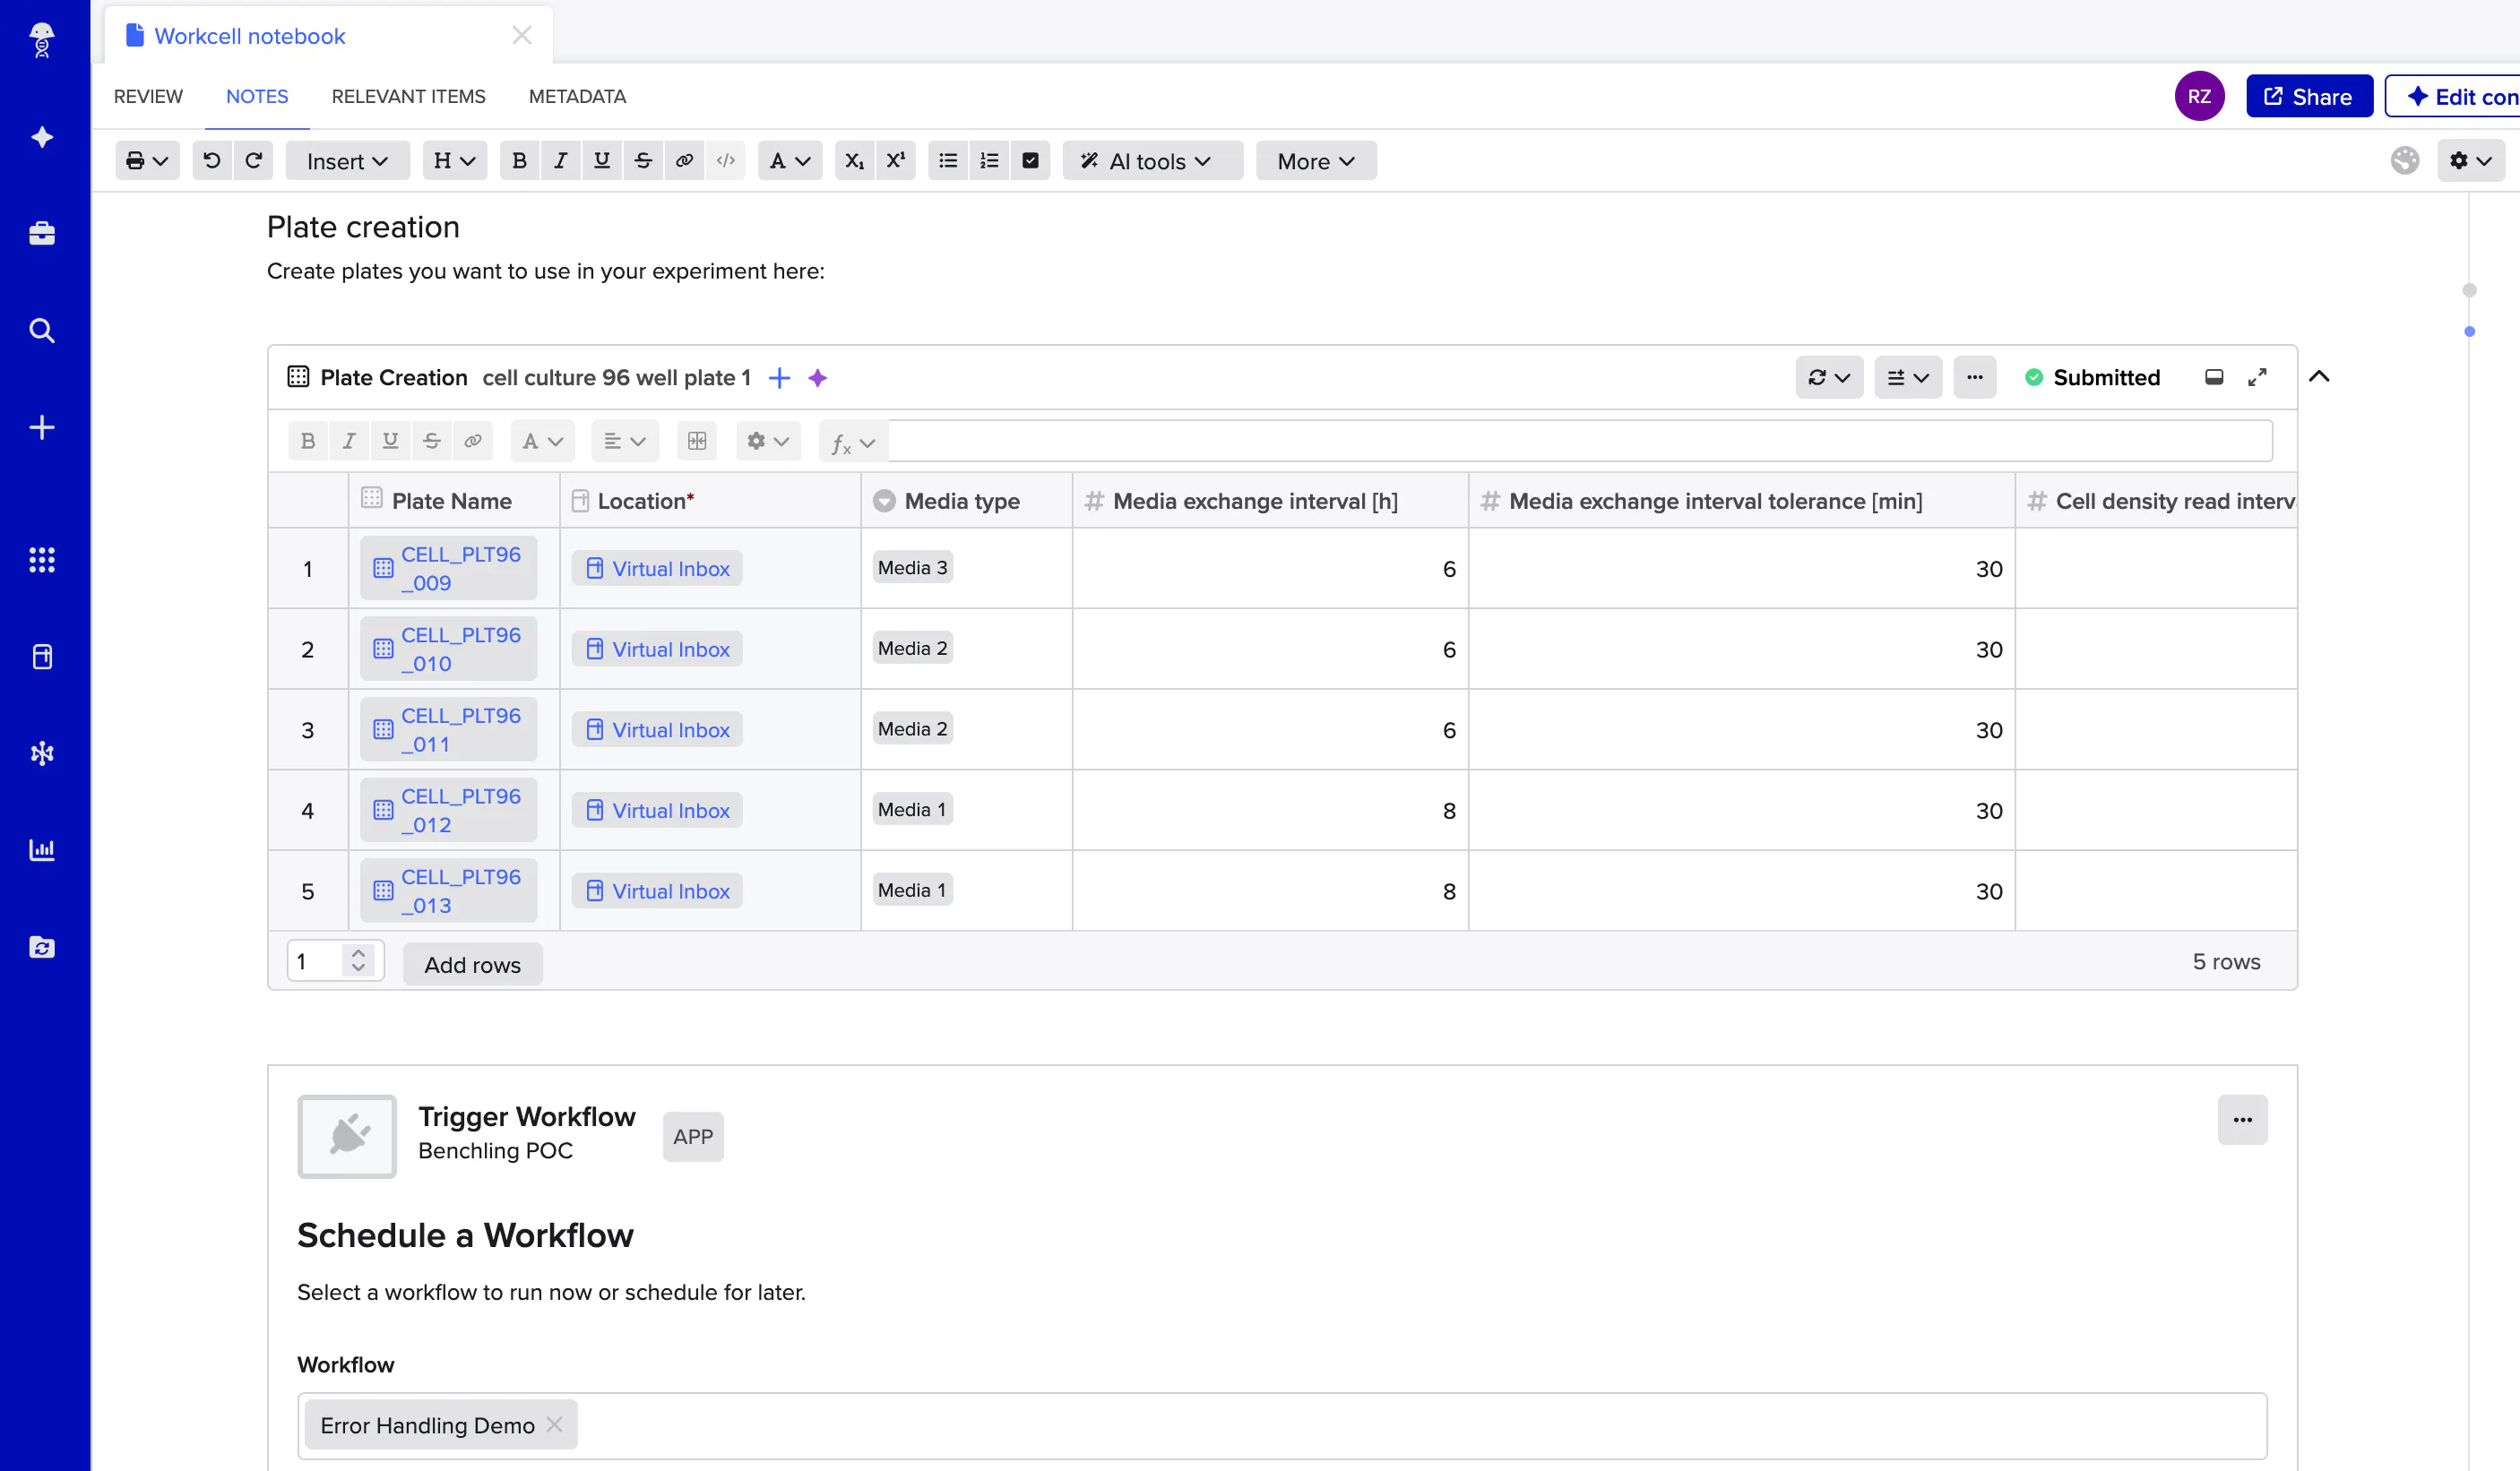Click the Add rows button
Image resolution: width=2520 pixels, height=1471 pixels.
click(x=472, y=964)
